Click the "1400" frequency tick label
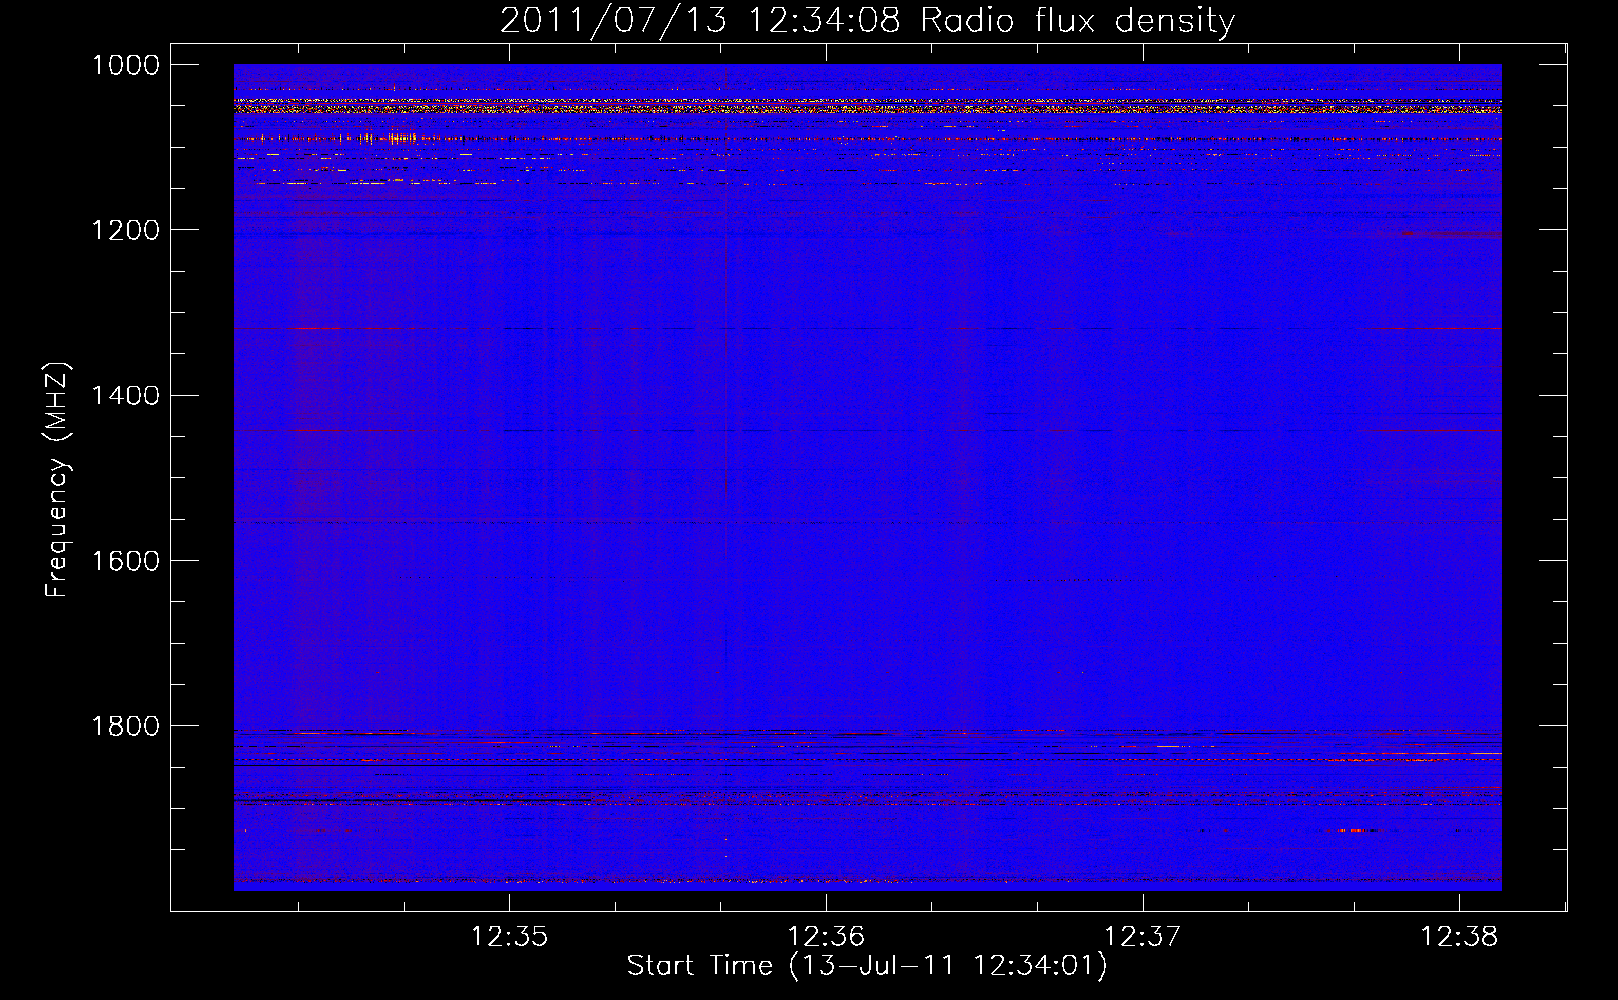Image resolution: width=1618 pixels, height=1000 pixels. tap(126, 395)
